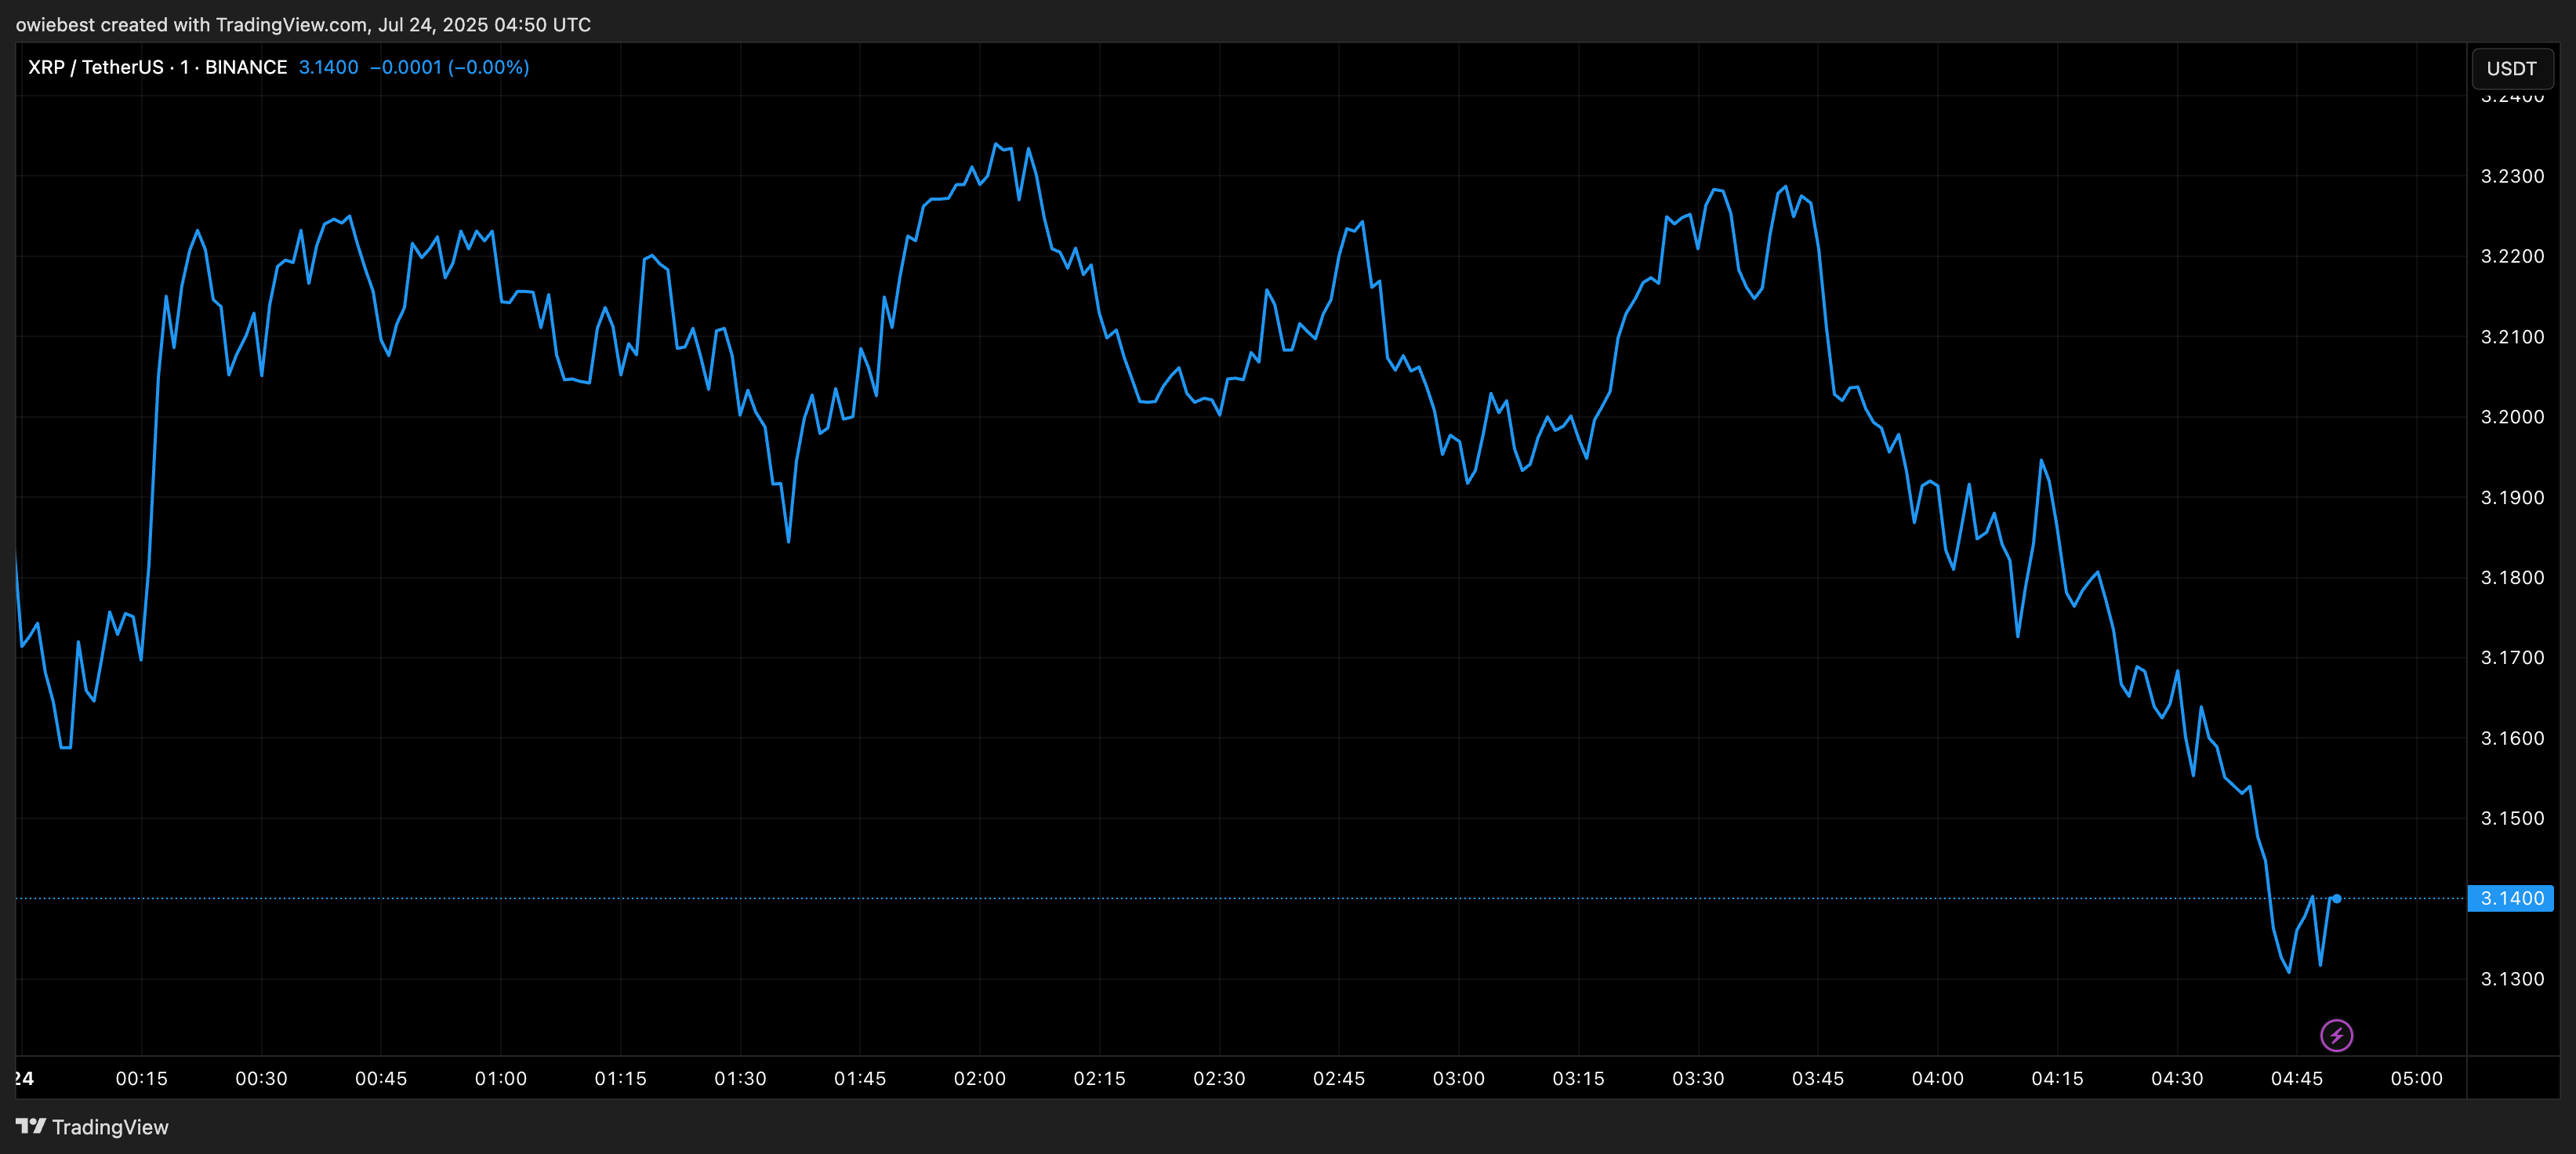2576x1154 pixels.
Task: Click the 3.2300 price axis label
Action: 2512,176
